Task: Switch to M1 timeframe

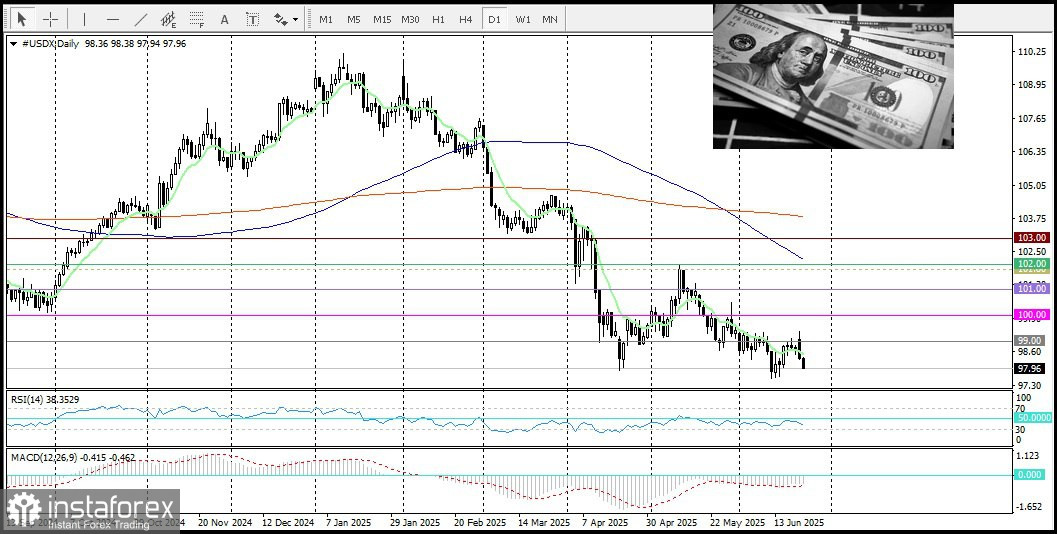Action: coord(326,20)
